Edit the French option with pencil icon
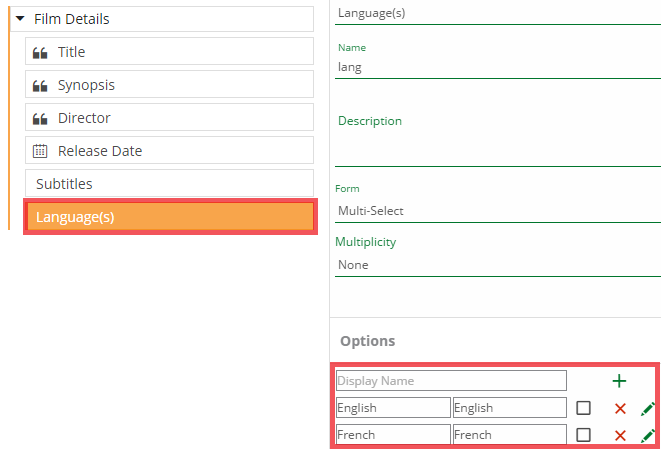 pos(647,435)
